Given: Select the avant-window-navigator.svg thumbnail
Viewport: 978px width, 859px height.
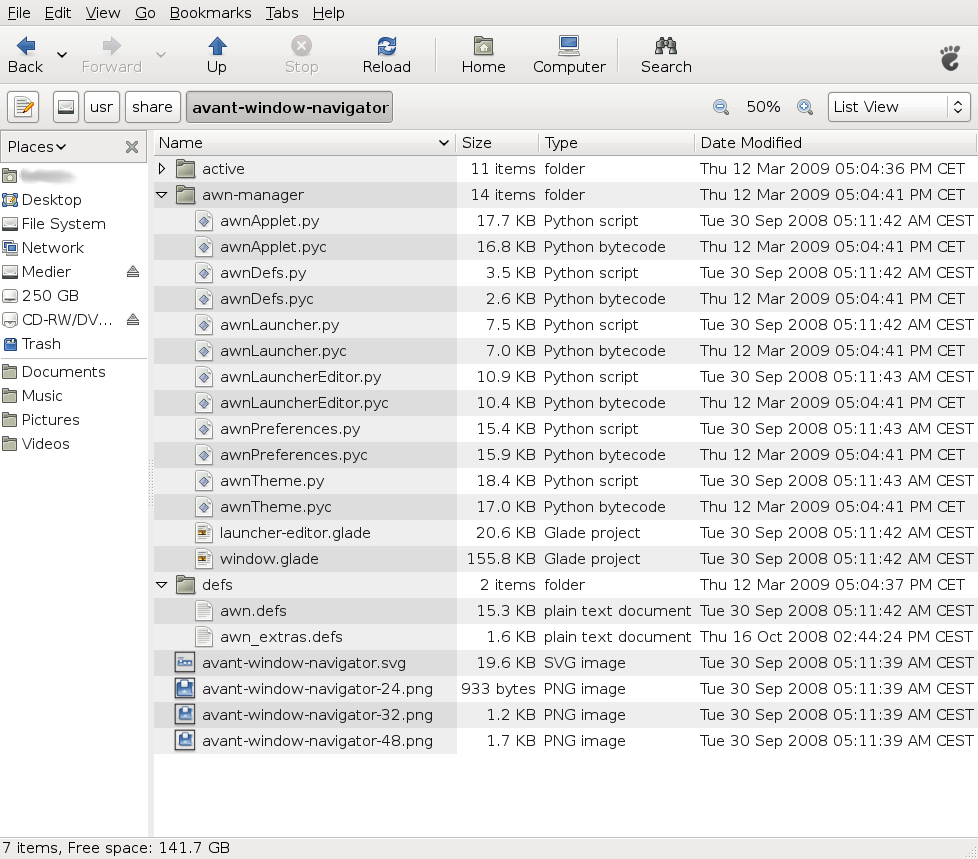Looking at the screenshot, I should click(185, 662).
